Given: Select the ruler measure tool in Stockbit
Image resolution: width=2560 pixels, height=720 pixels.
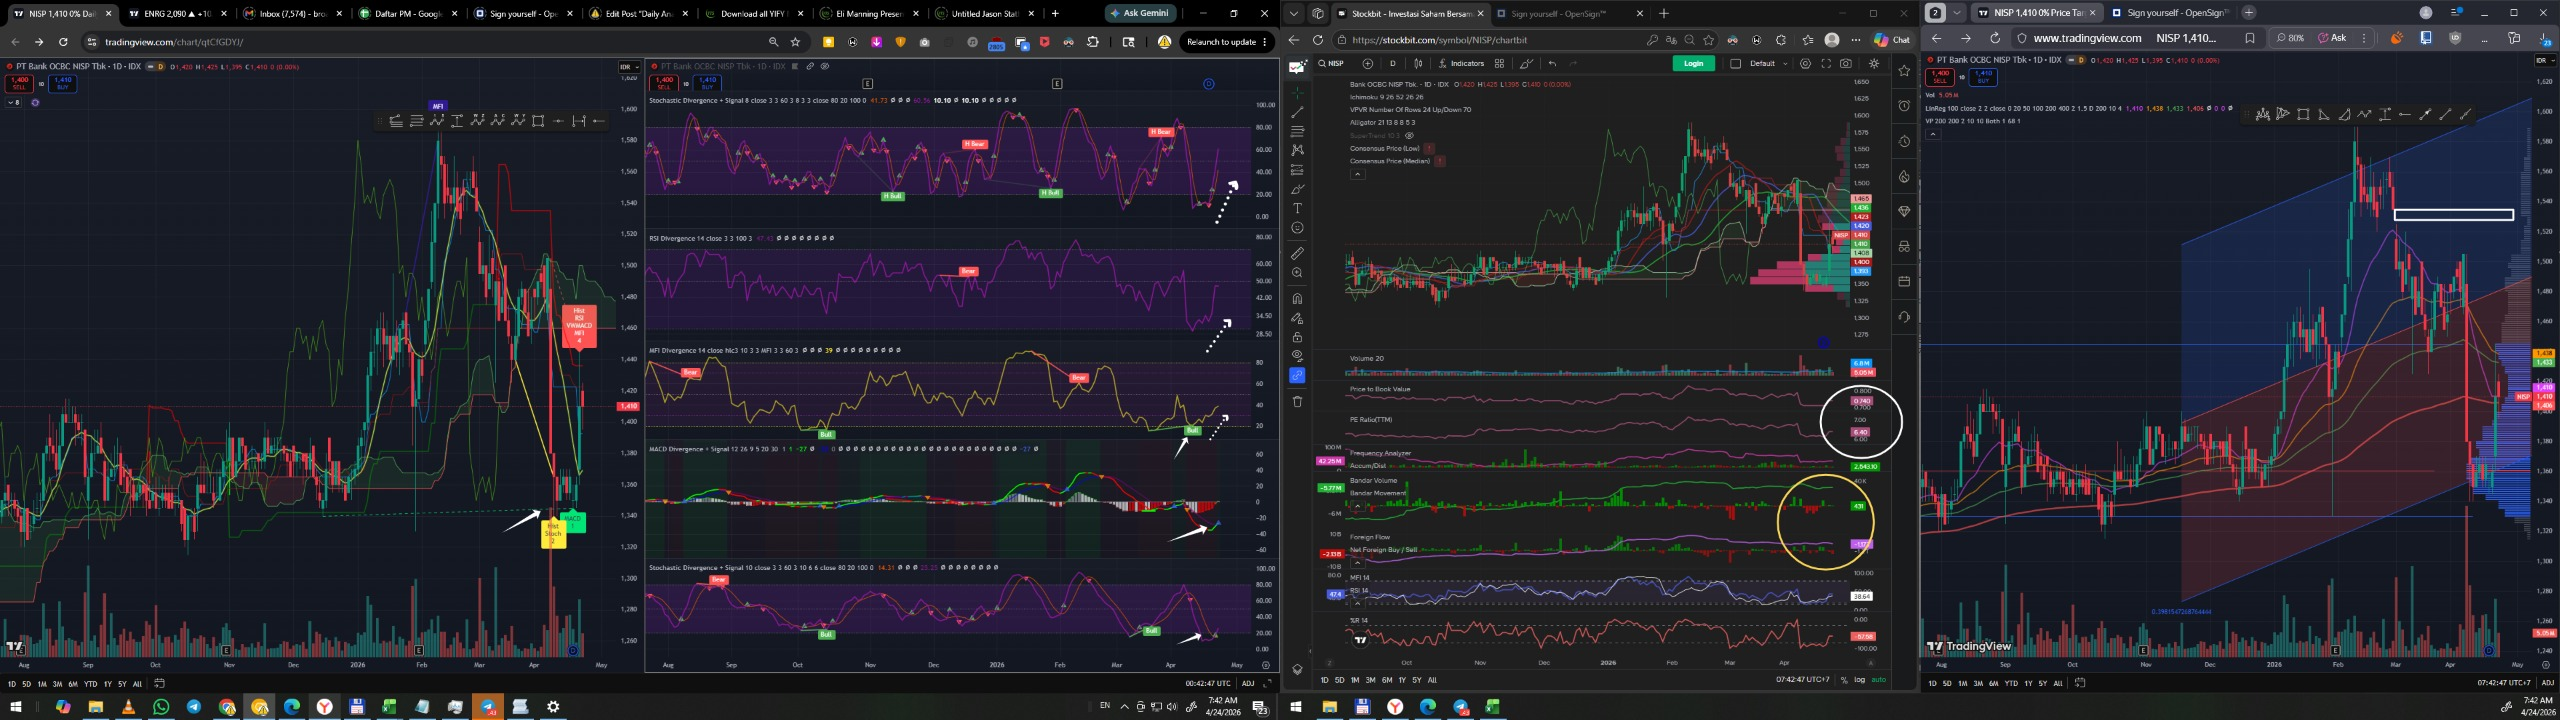Looking at the screenshot, I should point(1297,253).
